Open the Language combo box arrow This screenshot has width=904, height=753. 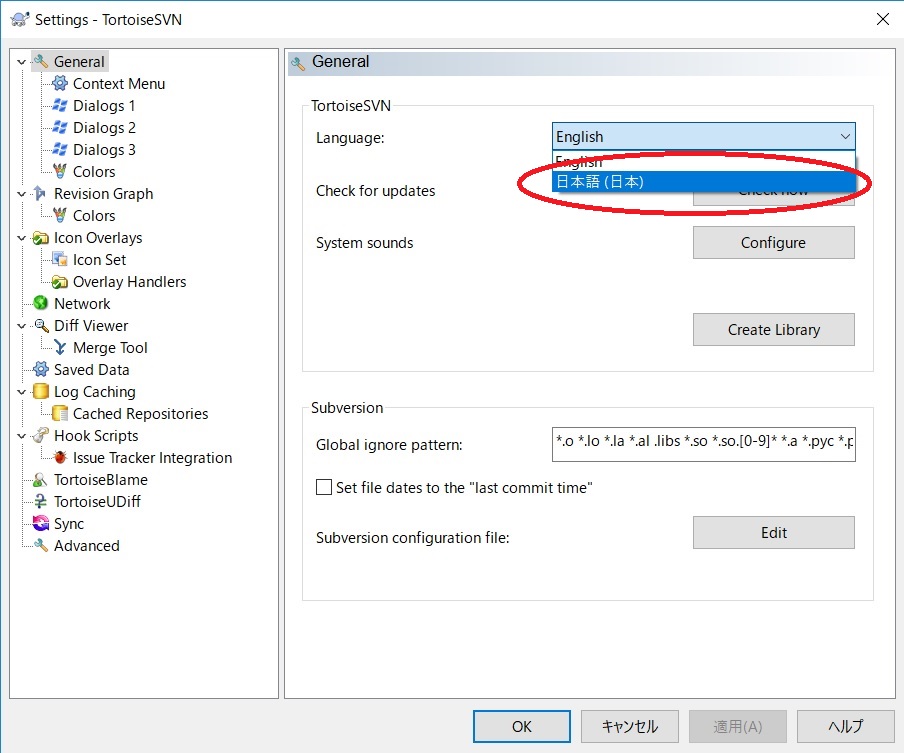(x=845, y=137)
